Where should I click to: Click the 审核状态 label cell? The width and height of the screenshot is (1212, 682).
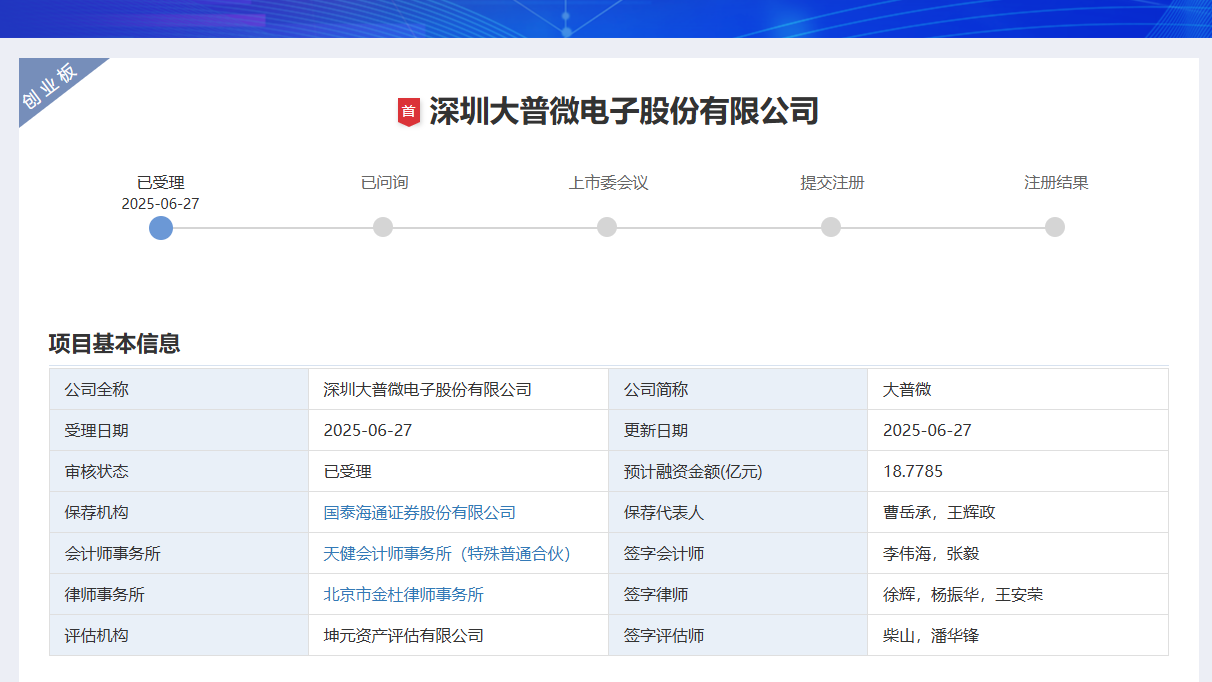[179, 471]
